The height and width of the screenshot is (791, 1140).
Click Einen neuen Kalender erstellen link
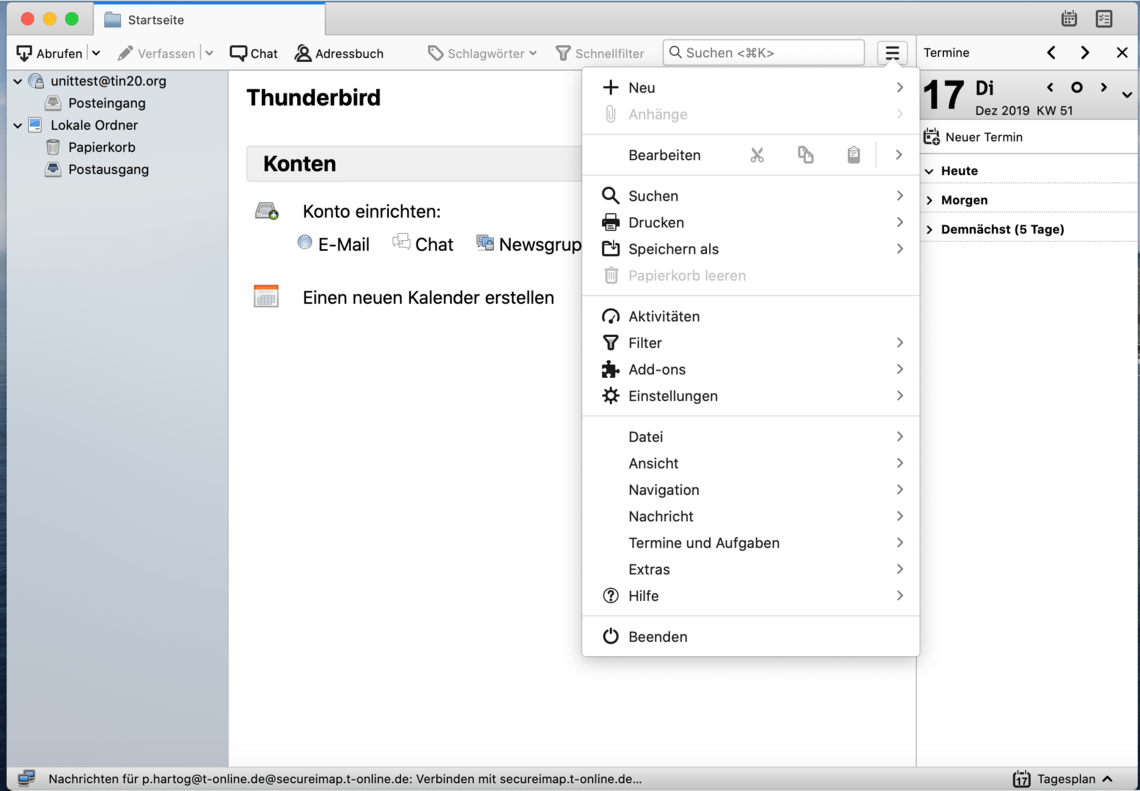(x=428, y=297)
